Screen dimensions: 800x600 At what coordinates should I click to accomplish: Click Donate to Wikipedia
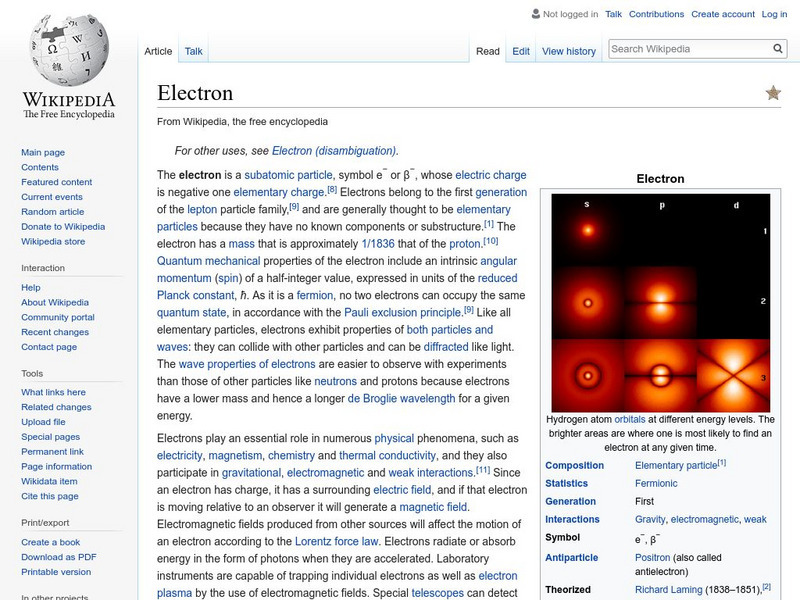click(x=63, y=226)
